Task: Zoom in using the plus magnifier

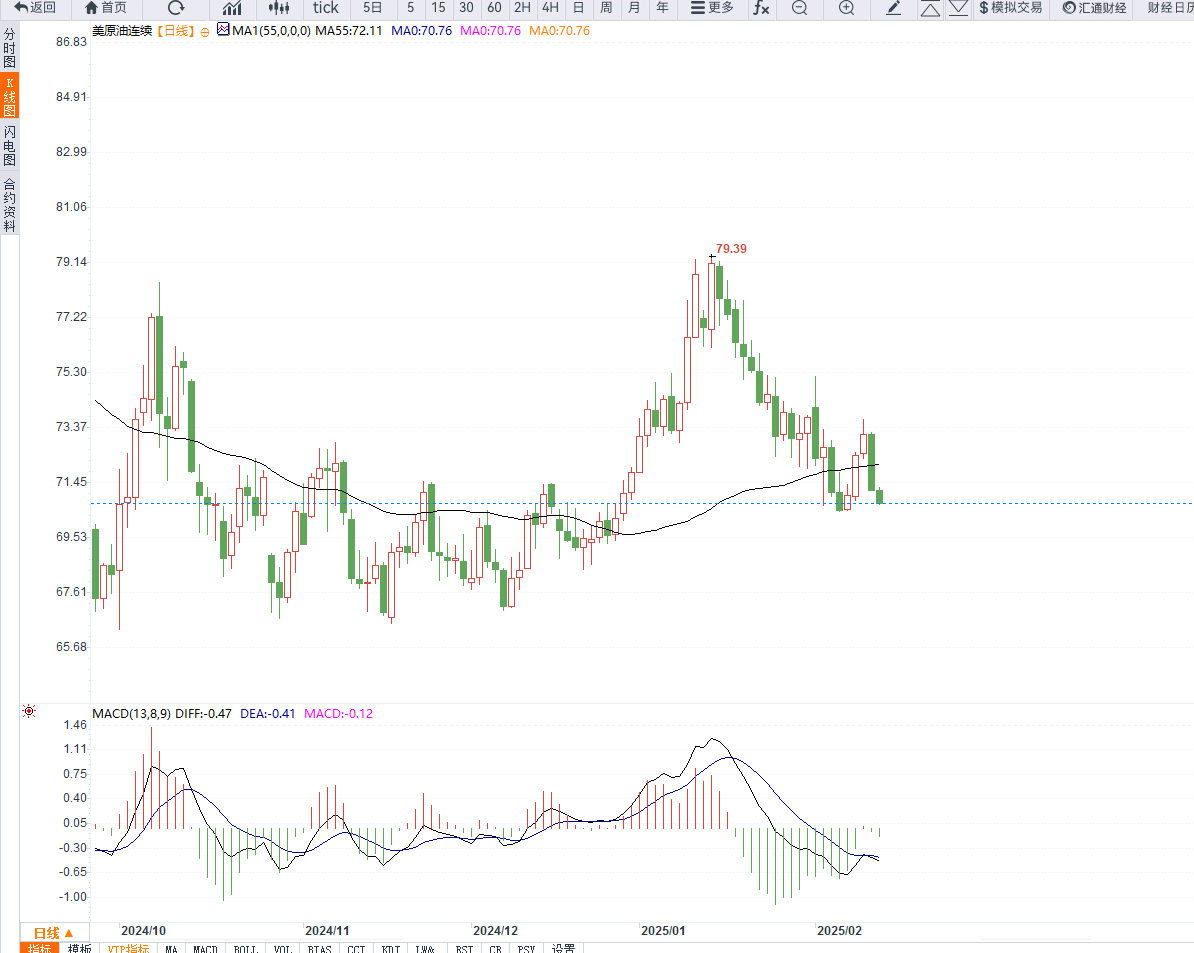Action: (x=846, y=8)
